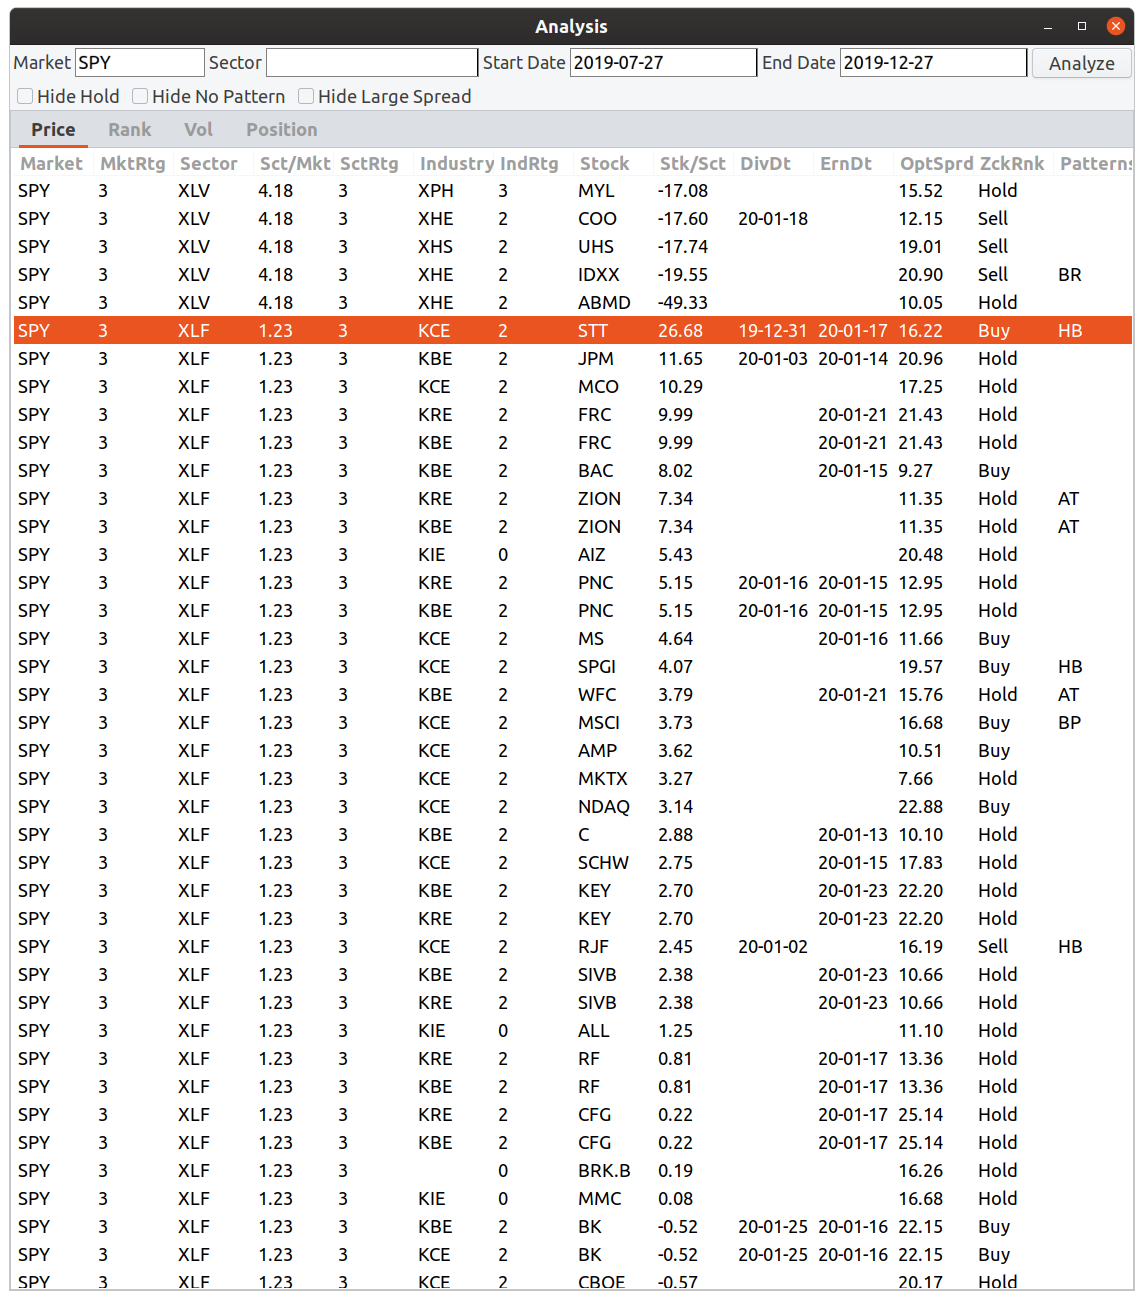The image size is (1144, 1300).
Task: Close the Analysis window
Action: coord(1116,26)
